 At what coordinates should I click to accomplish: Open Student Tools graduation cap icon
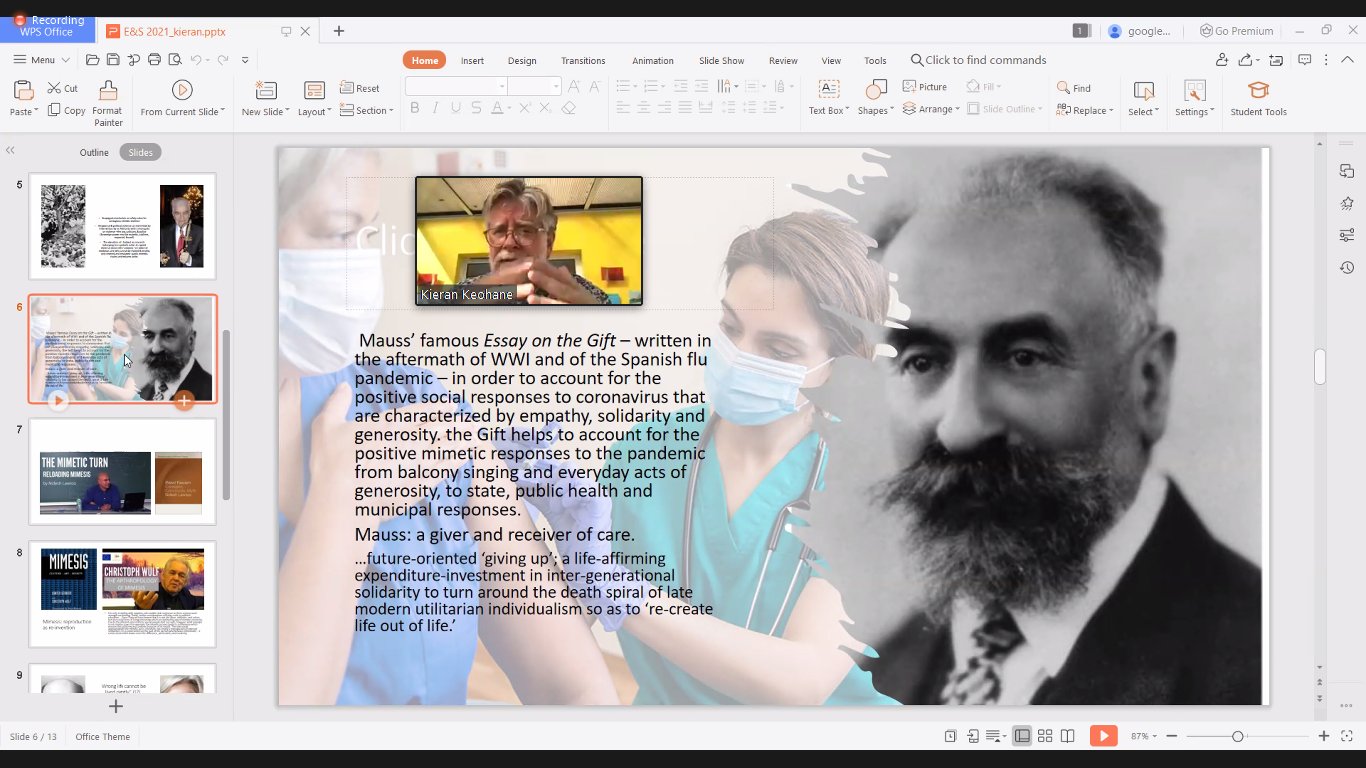[x=1258, y=91]
